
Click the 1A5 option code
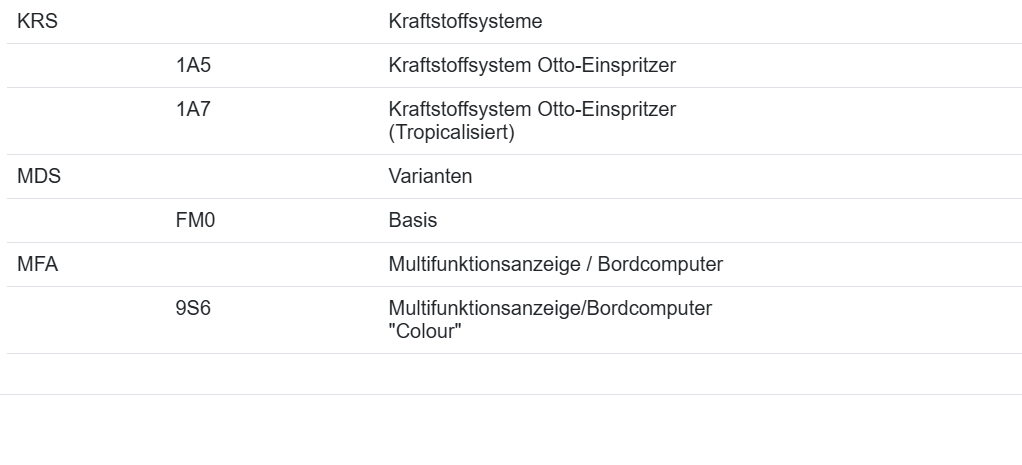pos(193,66)
